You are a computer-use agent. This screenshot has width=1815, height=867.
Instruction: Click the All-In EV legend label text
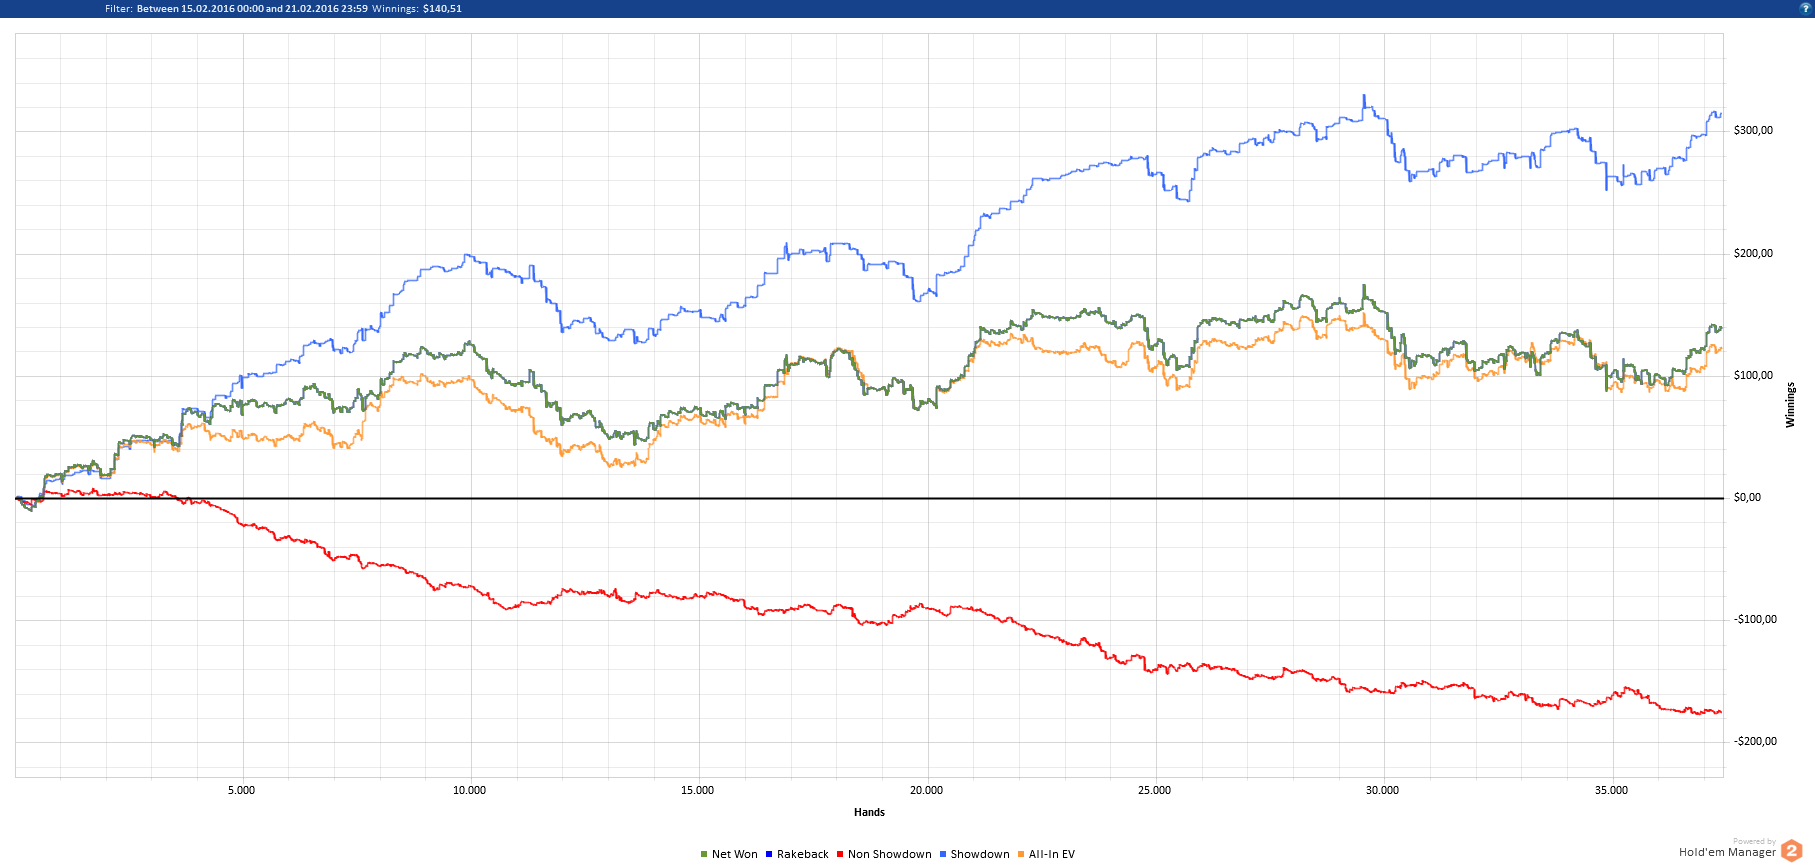tap(1052, 854)
